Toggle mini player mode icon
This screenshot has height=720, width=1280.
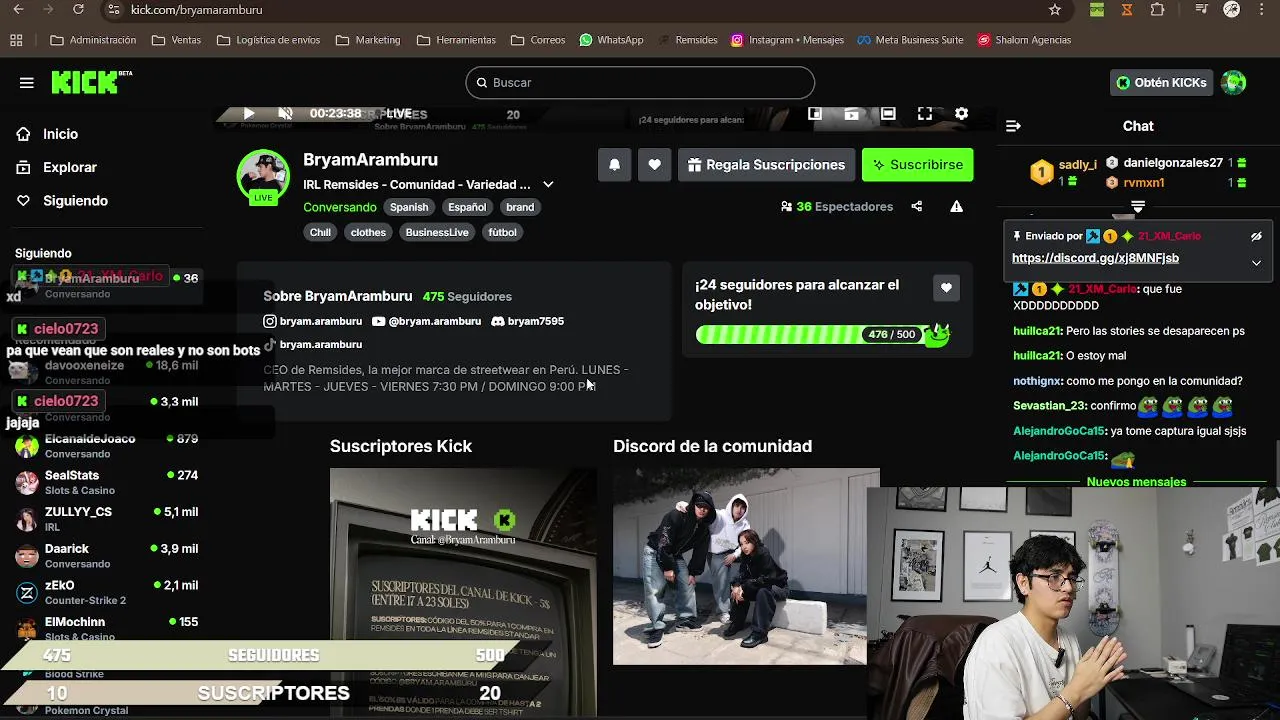pyautogui.click(x=815, y=114)
